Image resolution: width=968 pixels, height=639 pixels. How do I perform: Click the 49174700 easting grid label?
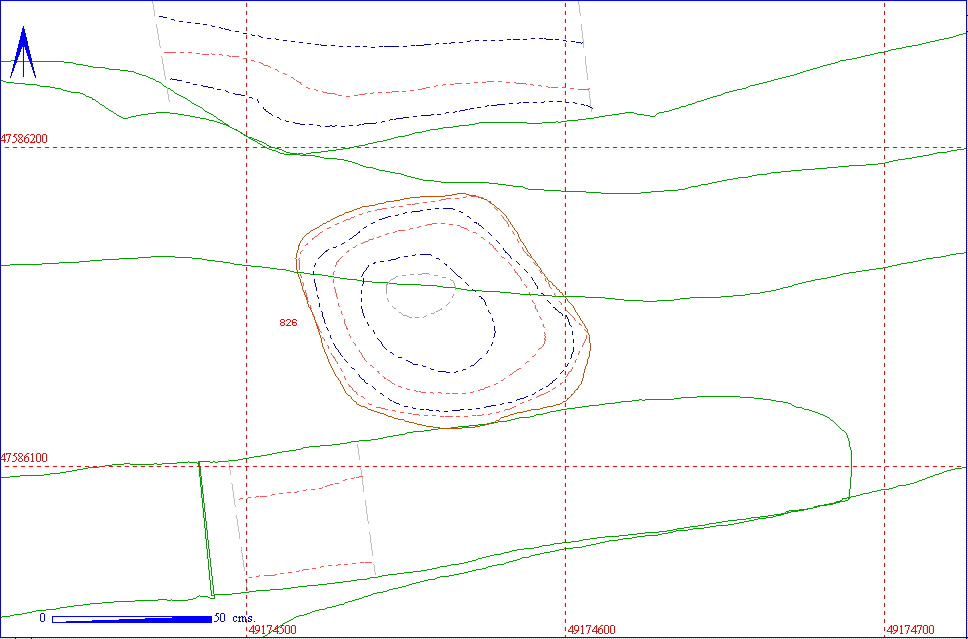tap(910, 630)
